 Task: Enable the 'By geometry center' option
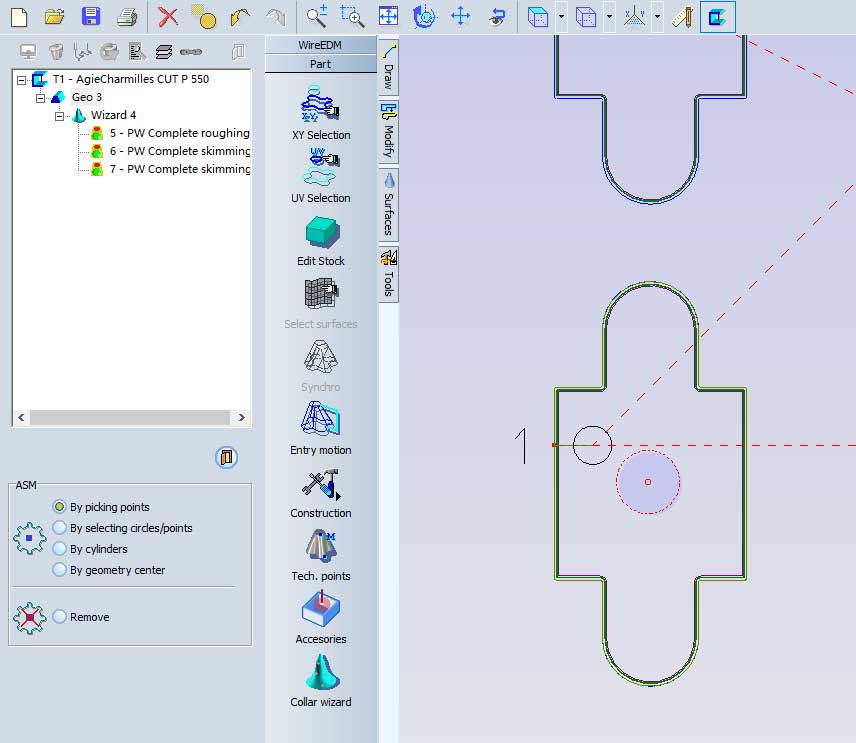click(x=60, y=570)
